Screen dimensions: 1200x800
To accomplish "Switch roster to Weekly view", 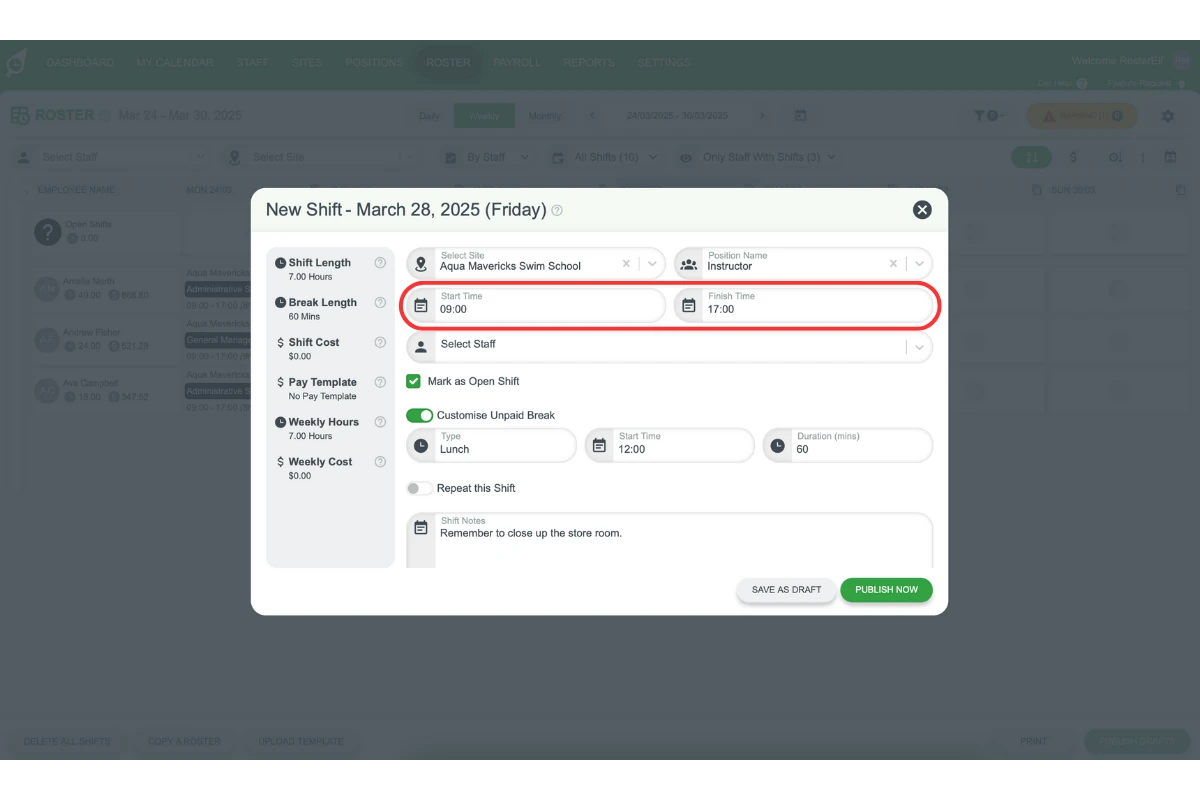I will (x=485, y=116).
